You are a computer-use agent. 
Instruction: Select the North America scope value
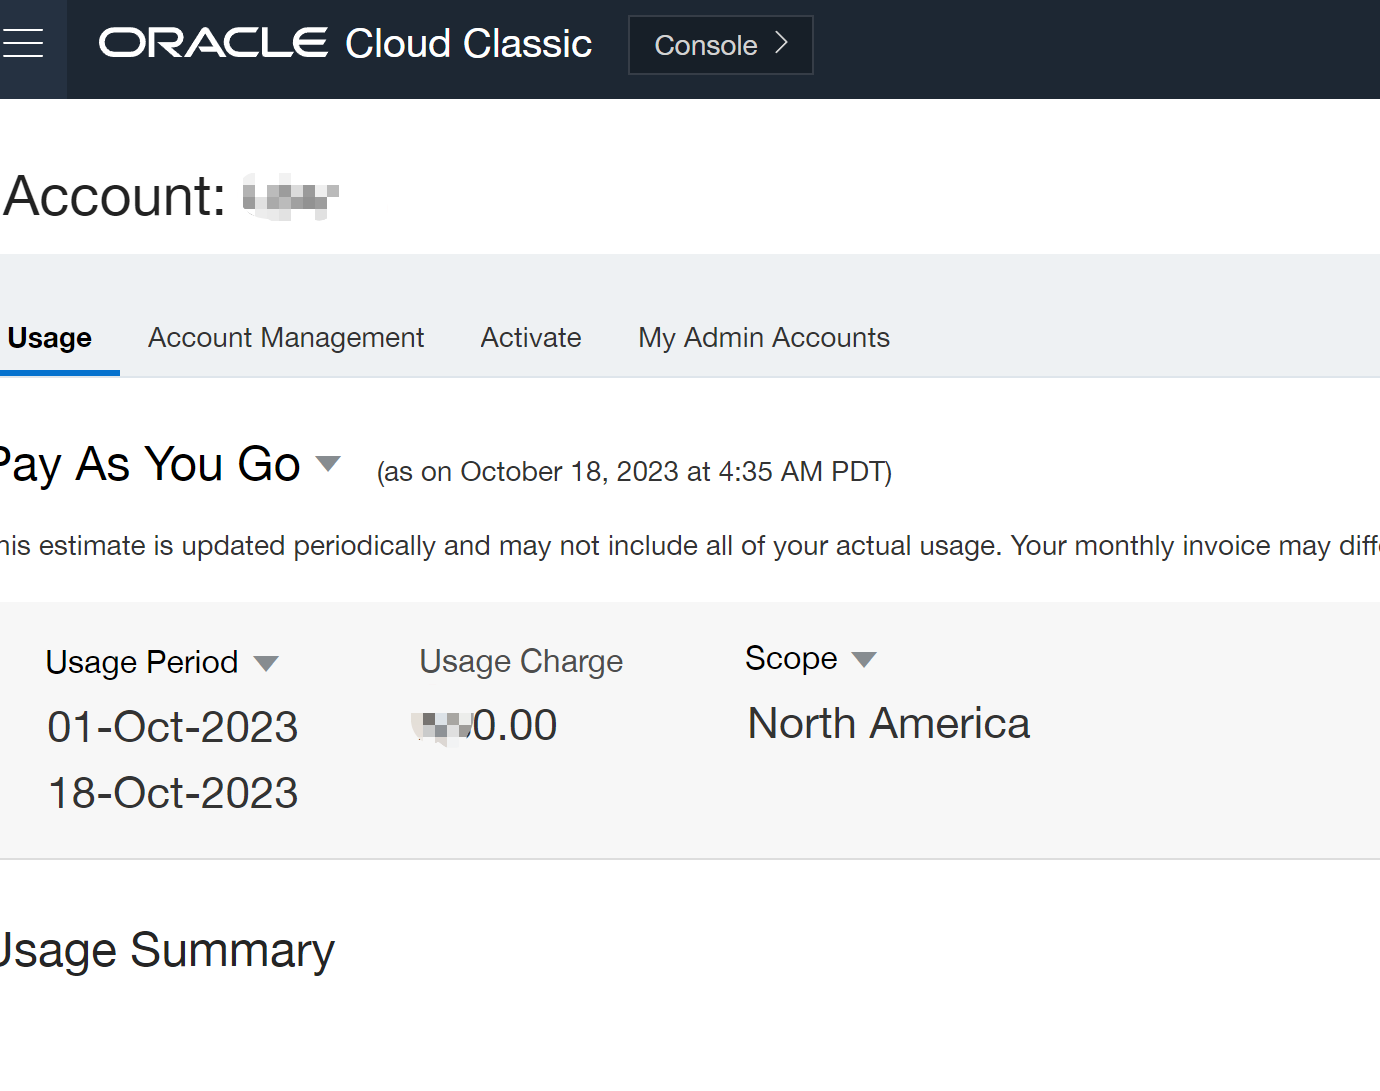(x=889, y=723)
